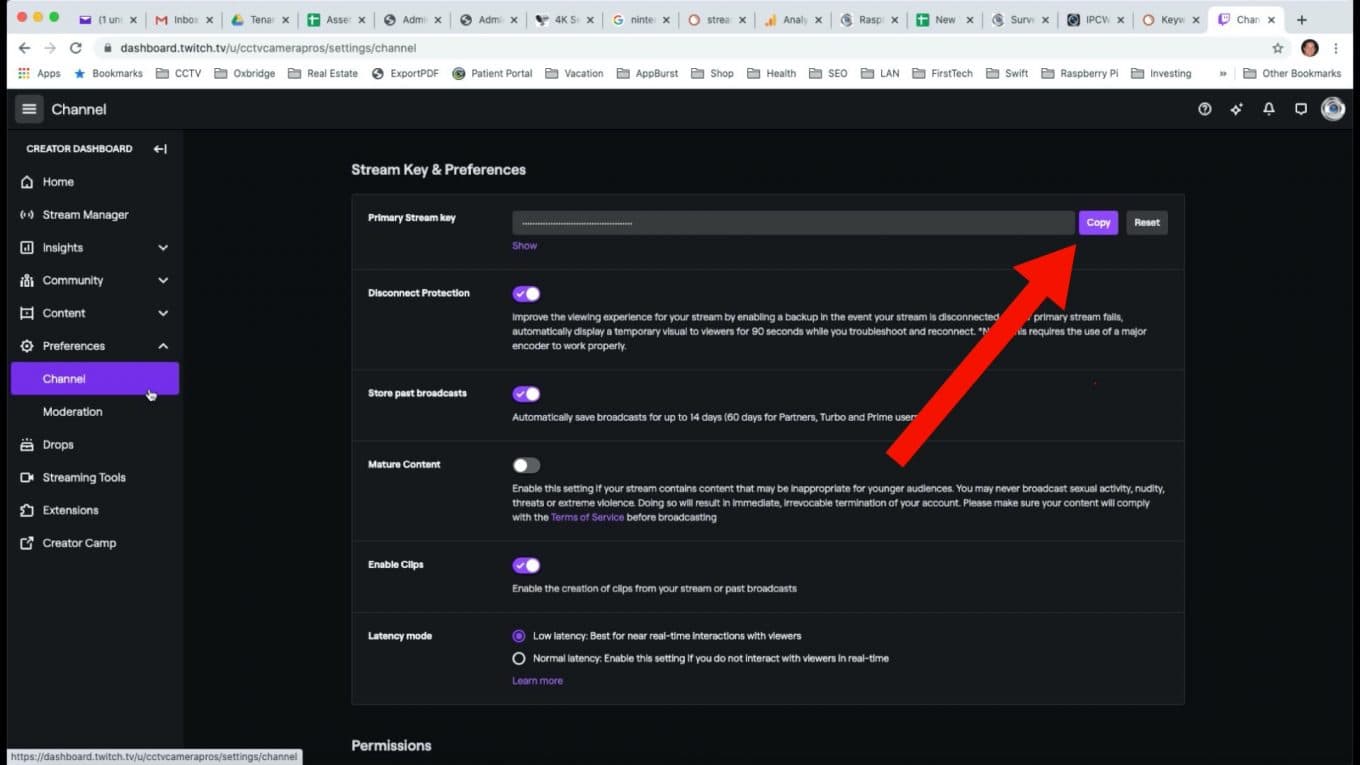The image size is (1360, 765).
Task: Open the help question mark icon
Action: pos(1204,109)
